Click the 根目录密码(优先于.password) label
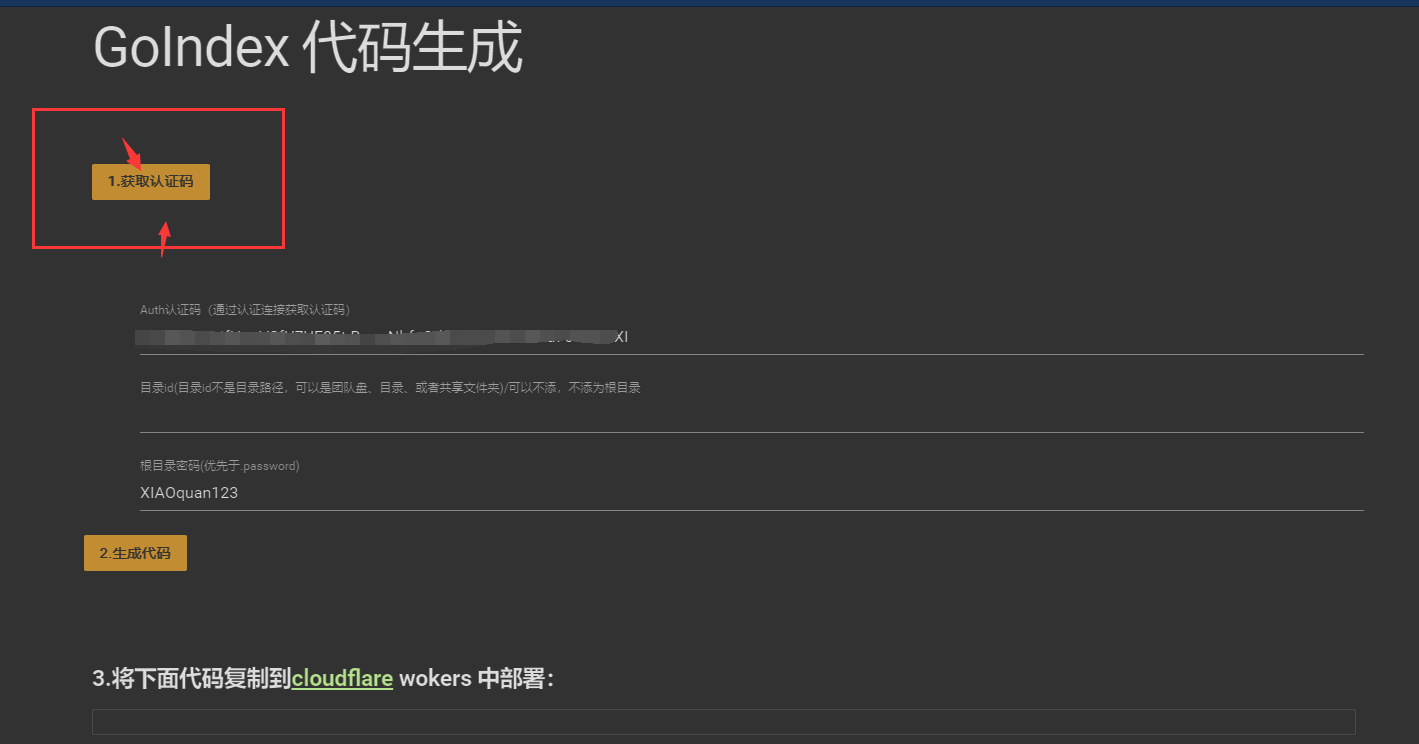 coord(220,466)
